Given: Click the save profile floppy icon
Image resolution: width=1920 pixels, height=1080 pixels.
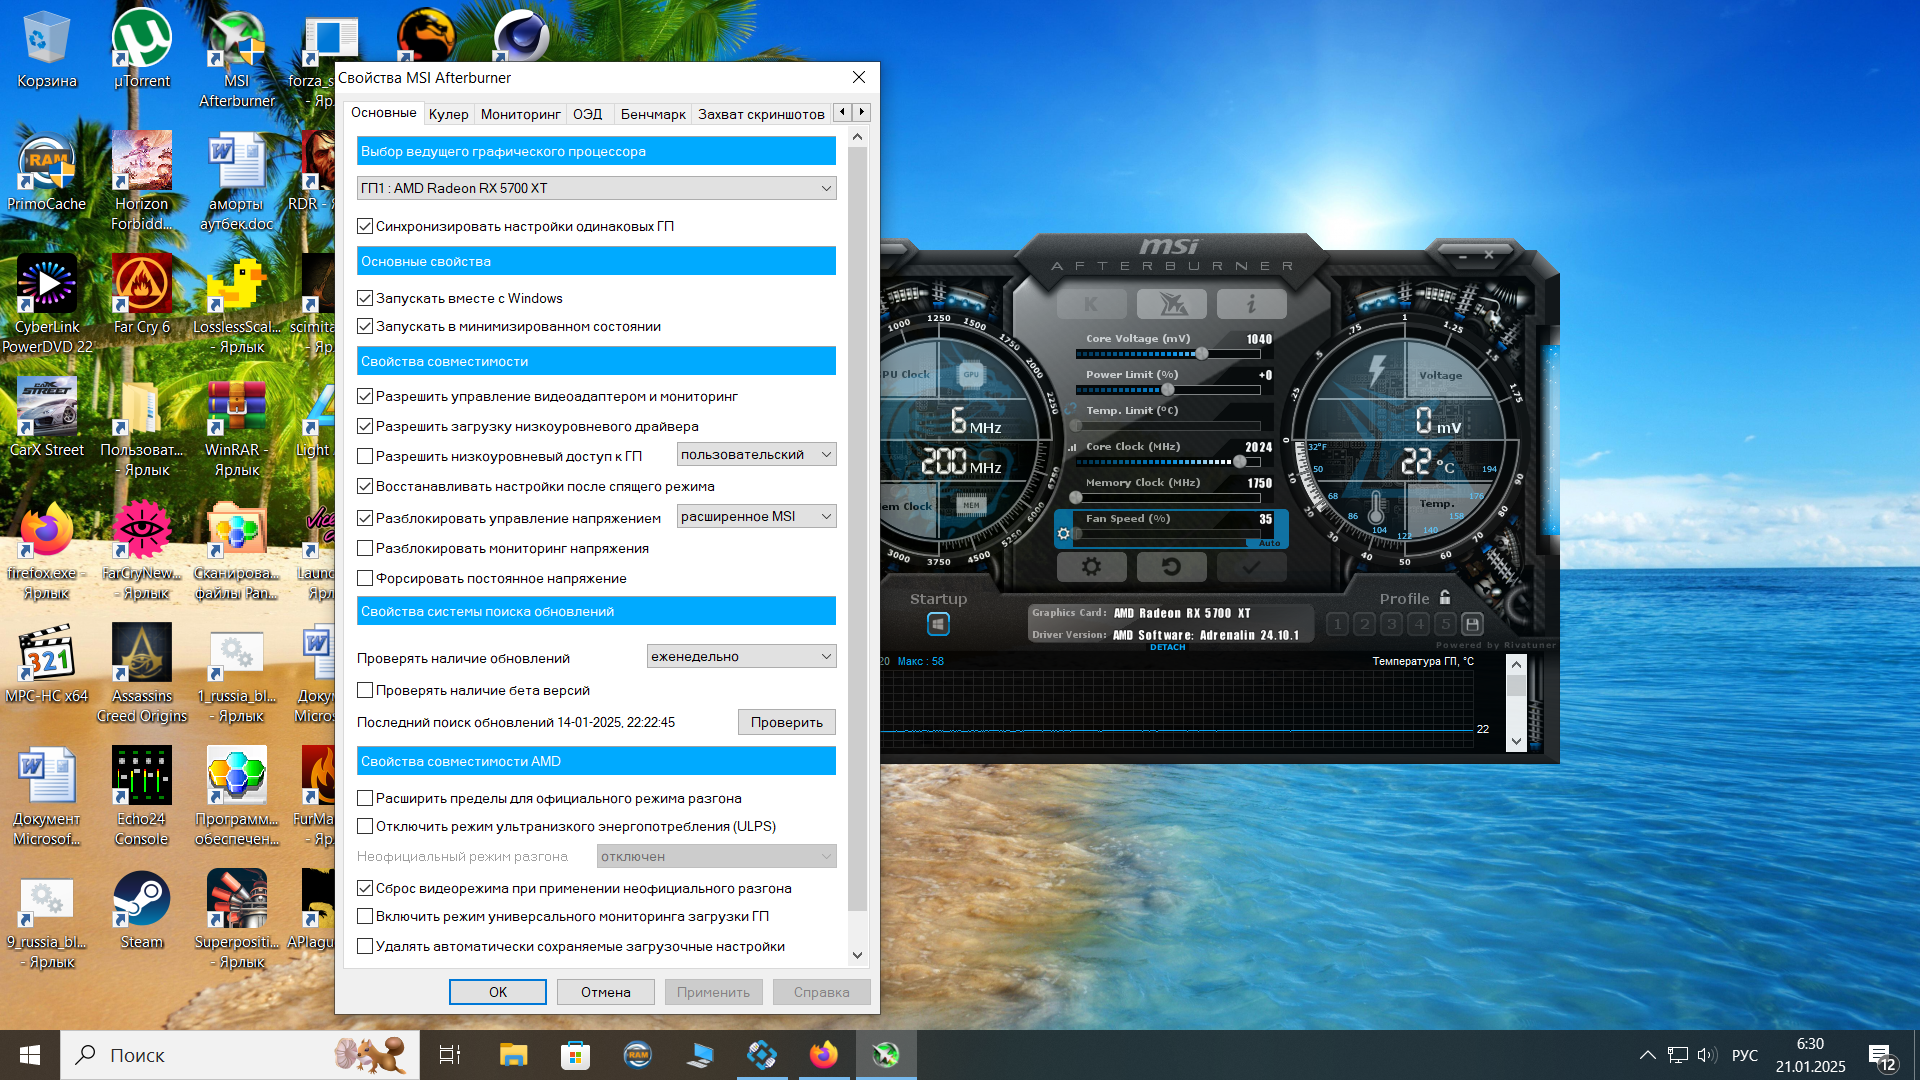Looking at the screenshot, I should (x=1472, y=624).
